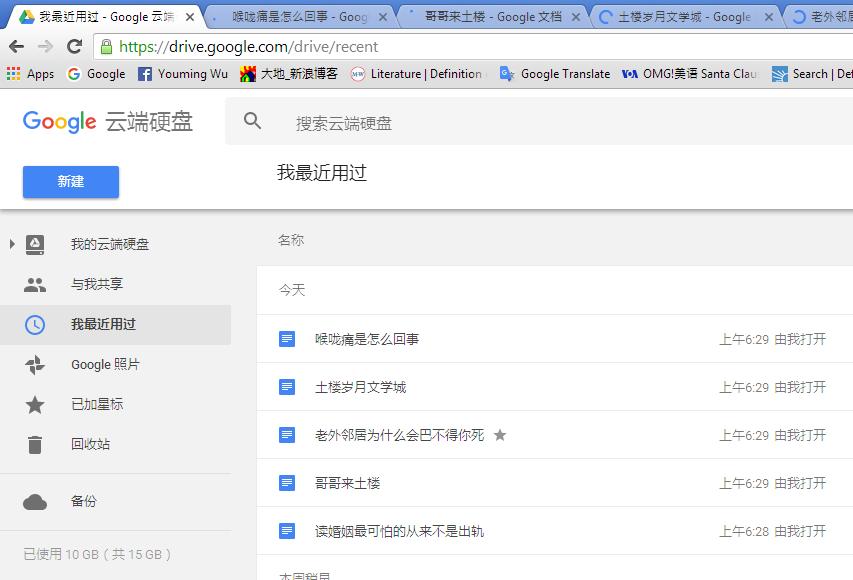The height and width of the screenshot is (580, 853).
Task: Click the cloud icon for 备份
Action: [35, 502]
